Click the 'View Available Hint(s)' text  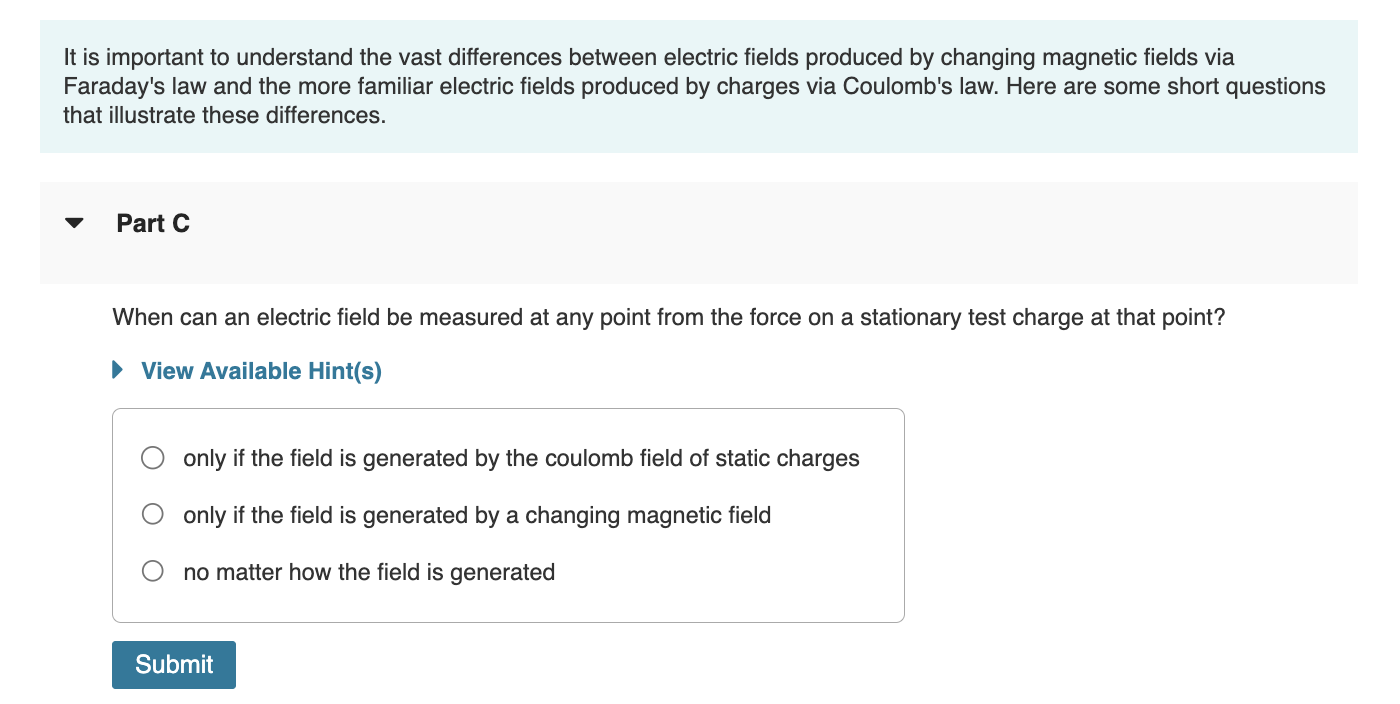coord(261,370)
